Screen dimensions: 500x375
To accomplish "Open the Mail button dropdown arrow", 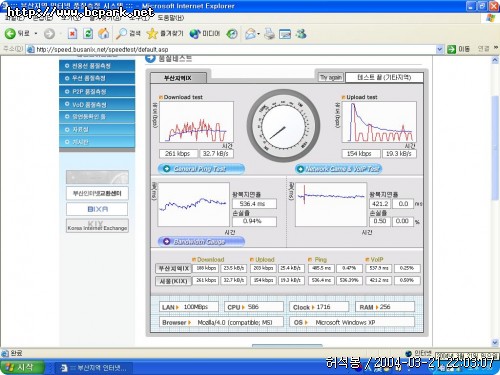I will click(258, 34).
